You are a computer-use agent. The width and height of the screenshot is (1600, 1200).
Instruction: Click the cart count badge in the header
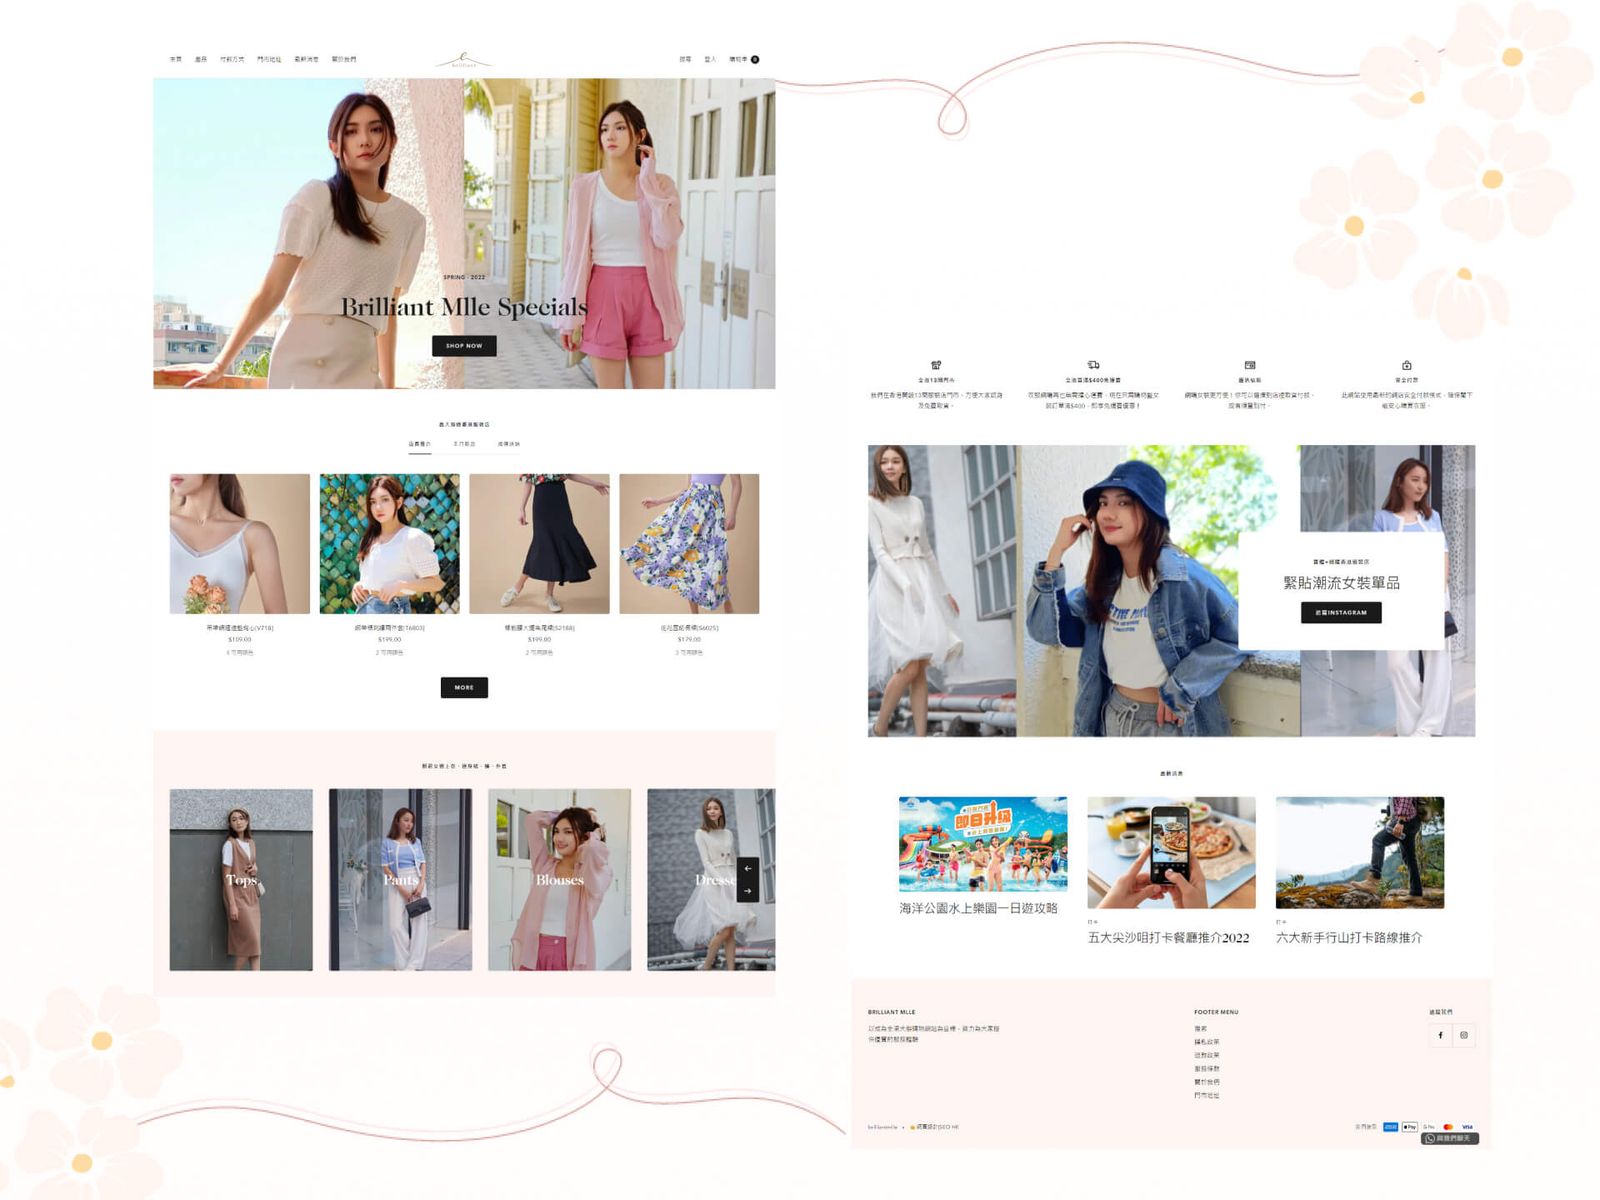point(755,59)
